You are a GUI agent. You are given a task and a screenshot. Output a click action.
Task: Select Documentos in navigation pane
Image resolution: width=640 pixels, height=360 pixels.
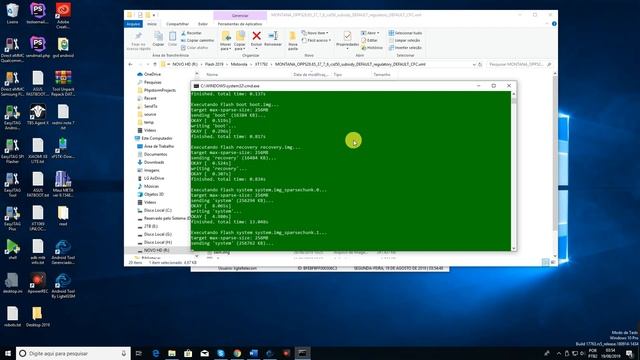tap(156, 154)
